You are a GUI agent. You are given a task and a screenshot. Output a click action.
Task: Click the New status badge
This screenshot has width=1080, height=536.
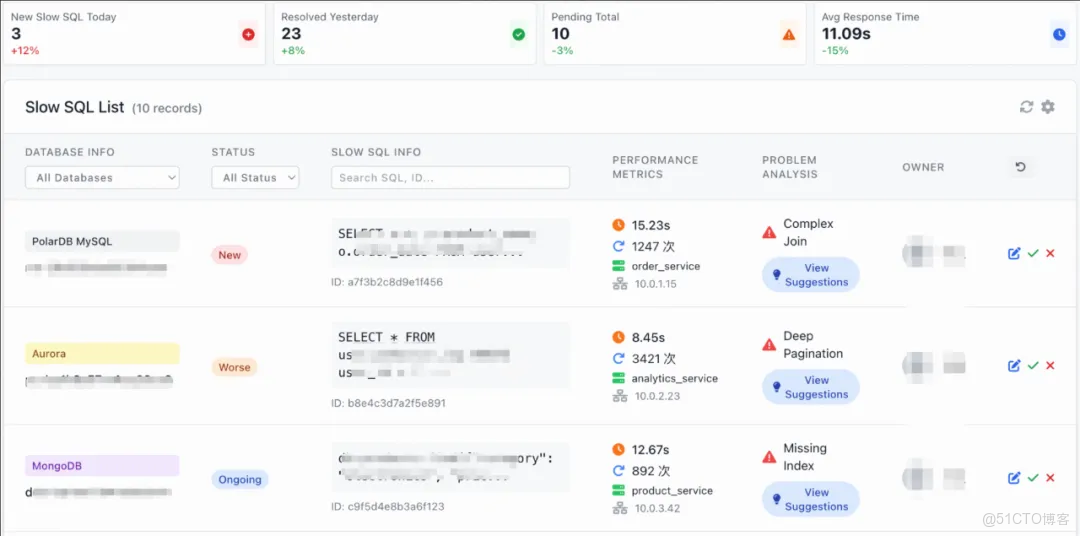point(229,255)
